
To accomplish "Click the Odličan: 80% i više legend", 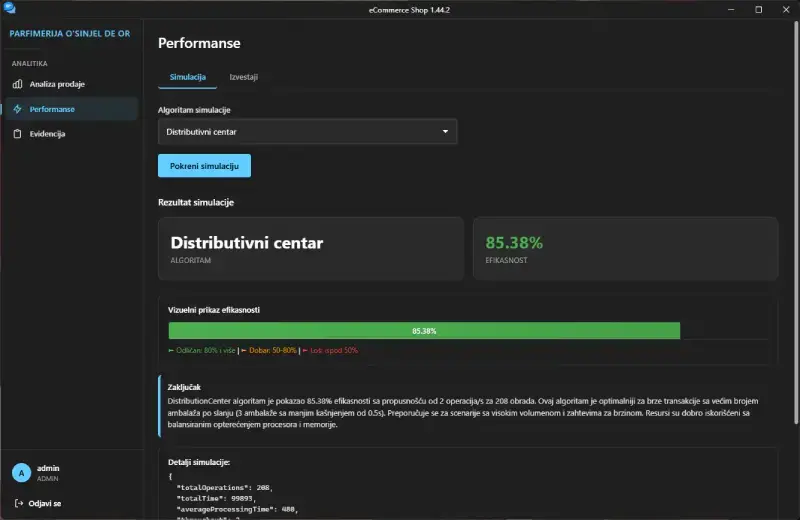I will click(x=202, y=351).
